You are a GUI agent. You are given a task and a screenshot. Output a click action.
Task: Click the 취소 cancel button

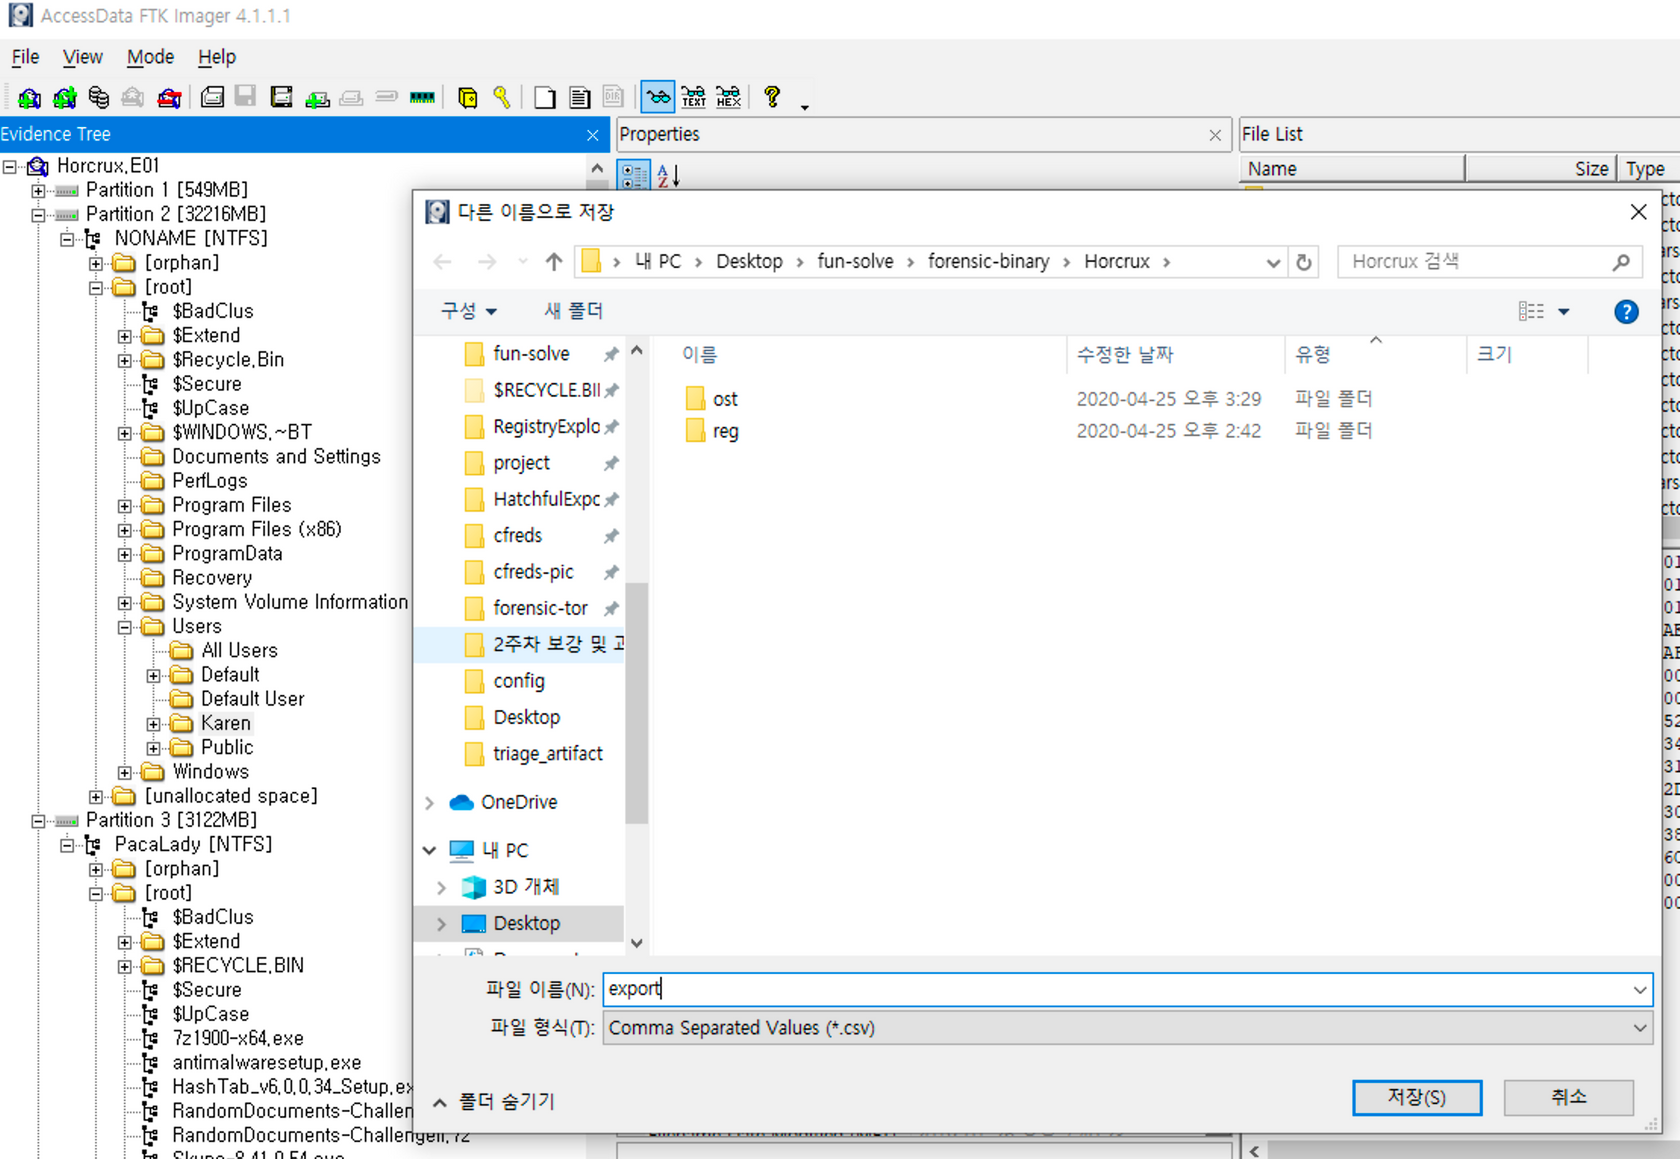[x=1568, y=1097]
